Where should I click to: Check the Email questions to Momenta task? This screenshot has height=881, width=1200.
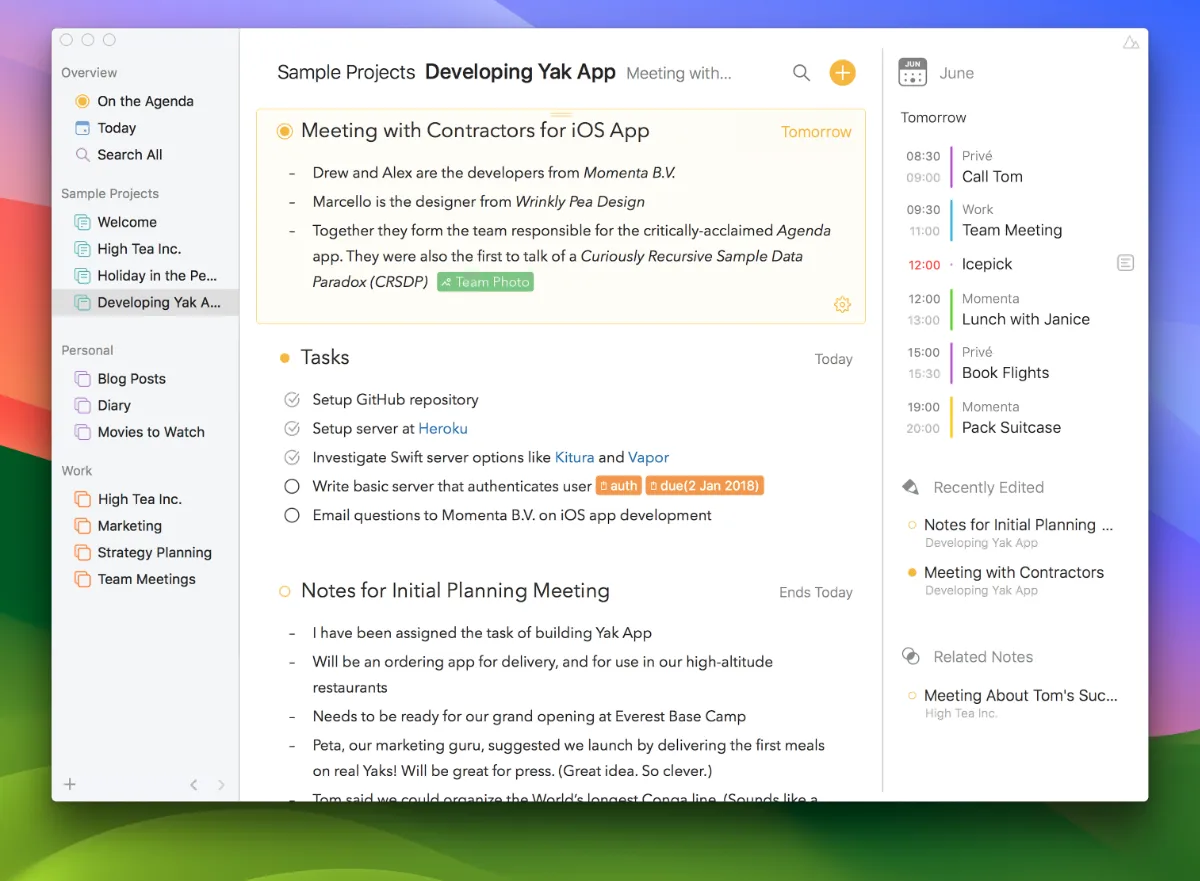[292, 516]
